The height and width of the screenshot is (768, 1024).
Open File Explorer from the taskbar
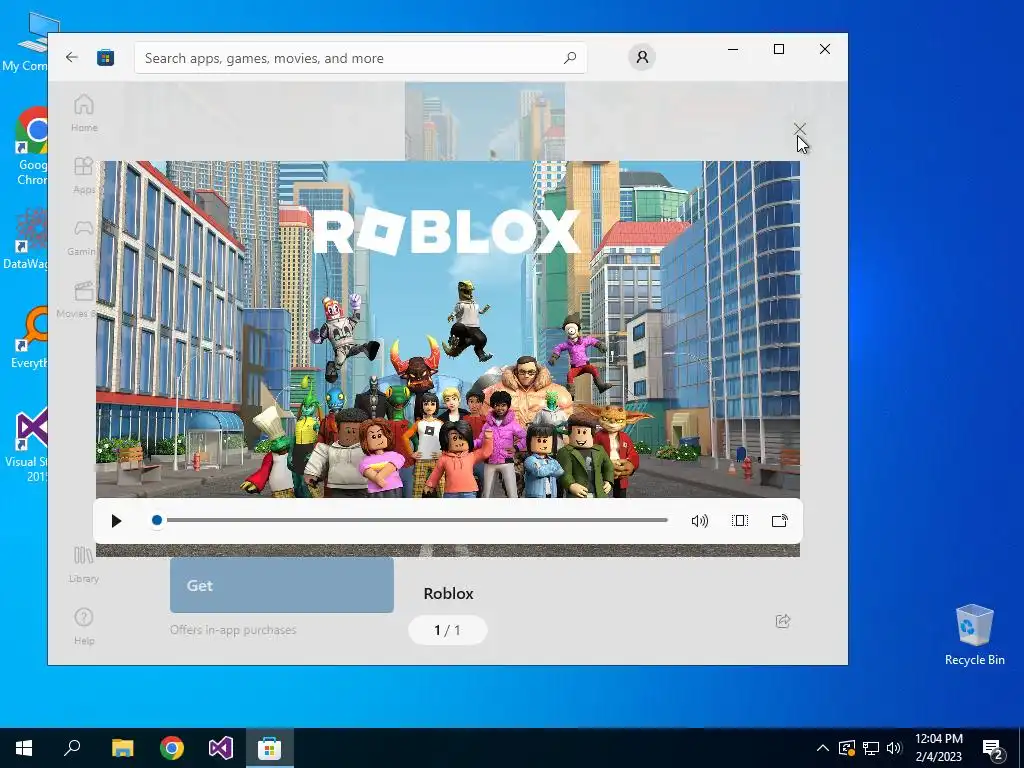122,748
